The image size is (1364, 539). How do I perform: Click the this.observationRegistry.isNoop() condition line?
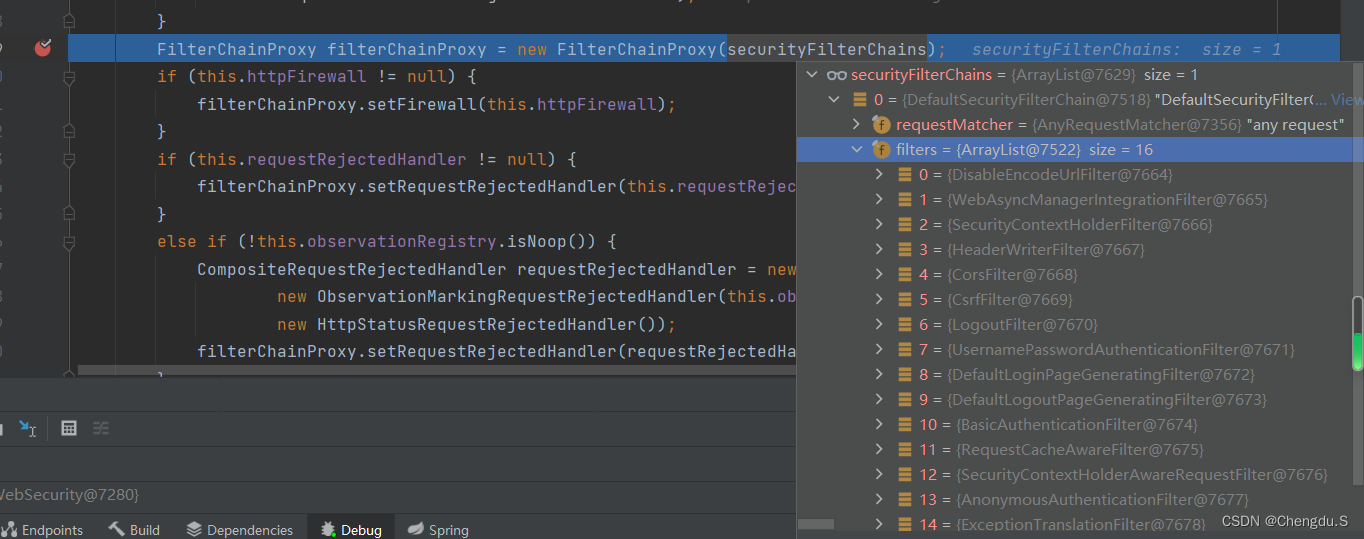point(387,242)
